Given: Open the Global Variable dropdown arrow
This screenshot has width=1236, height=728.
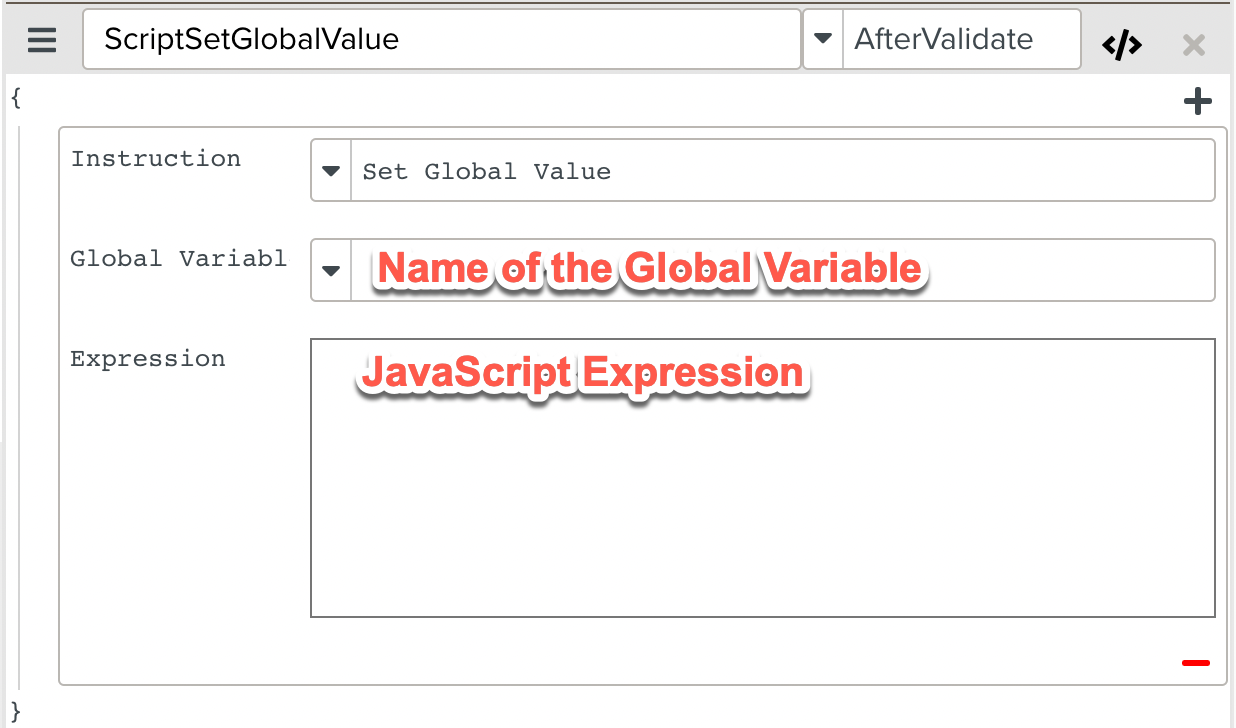Looking at the screenshot, I should 330,270.
